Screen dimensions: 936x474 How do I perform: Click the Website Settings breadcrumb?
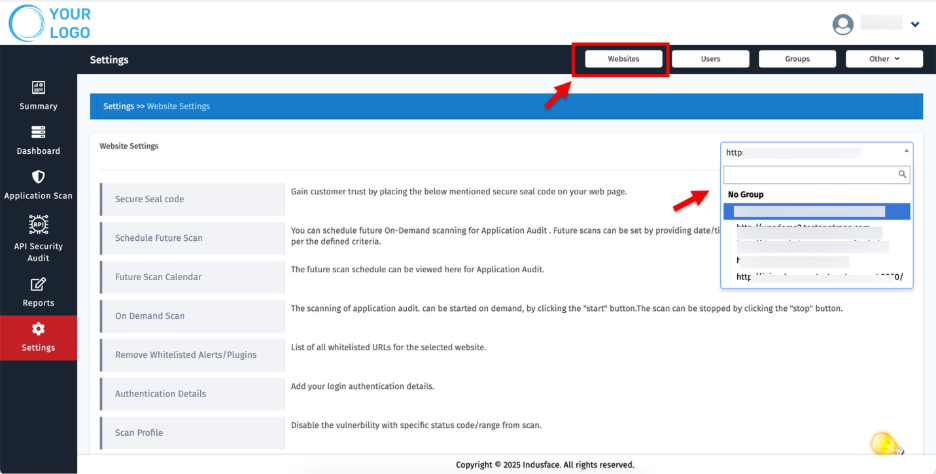178,106
